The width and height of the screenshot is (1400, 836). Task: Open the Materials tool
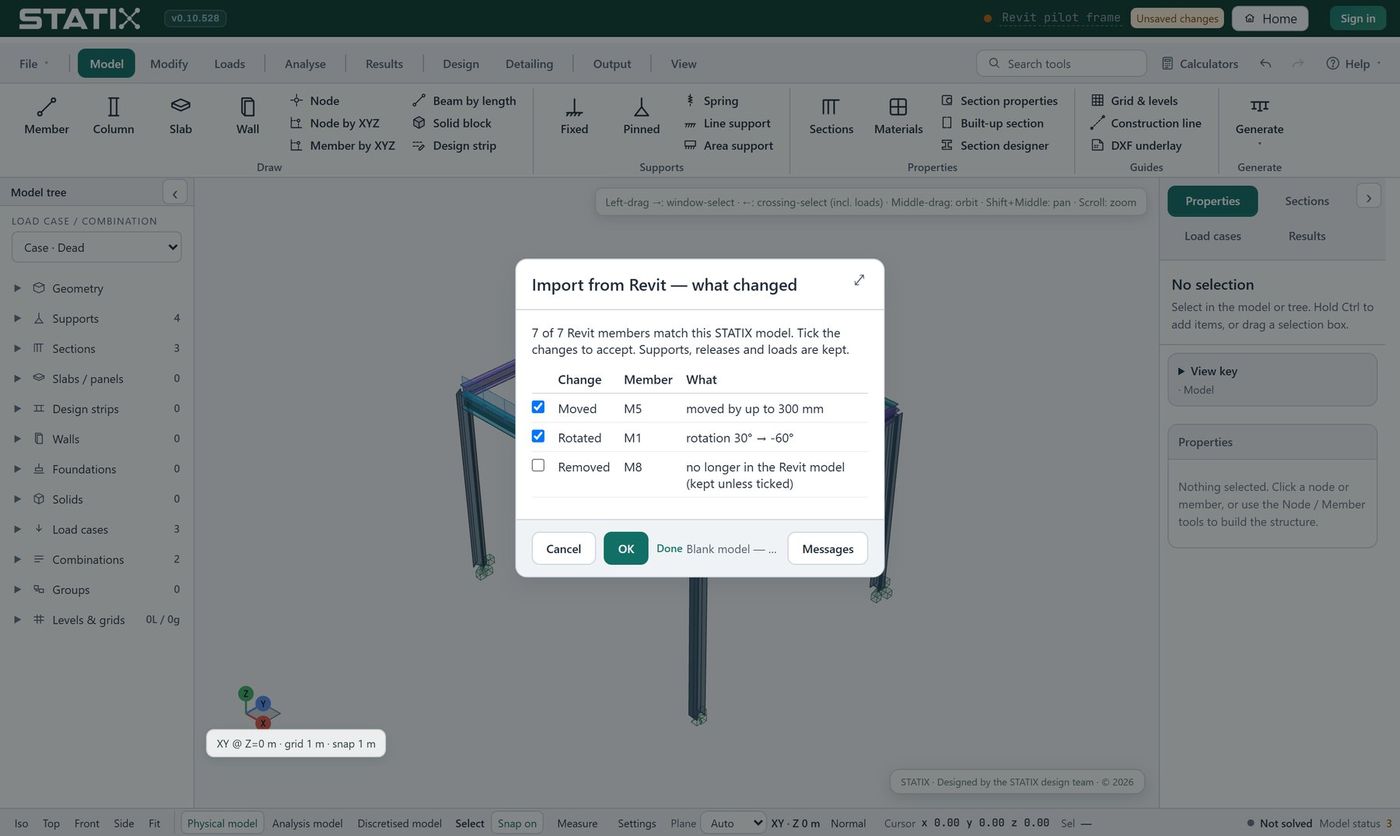[898, 116]
